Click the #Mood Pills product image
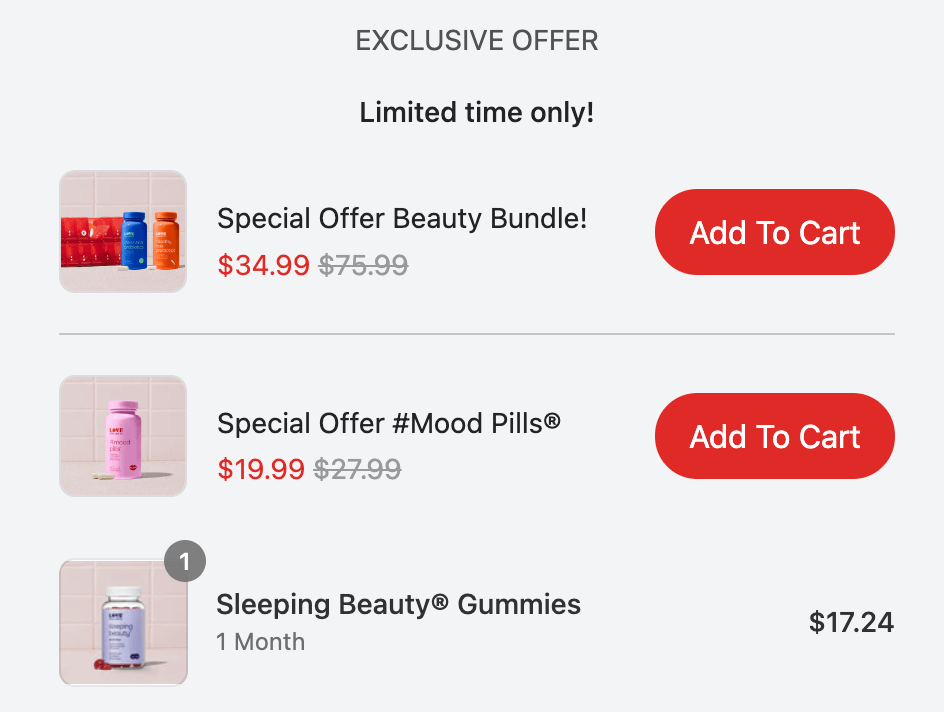 123,436
